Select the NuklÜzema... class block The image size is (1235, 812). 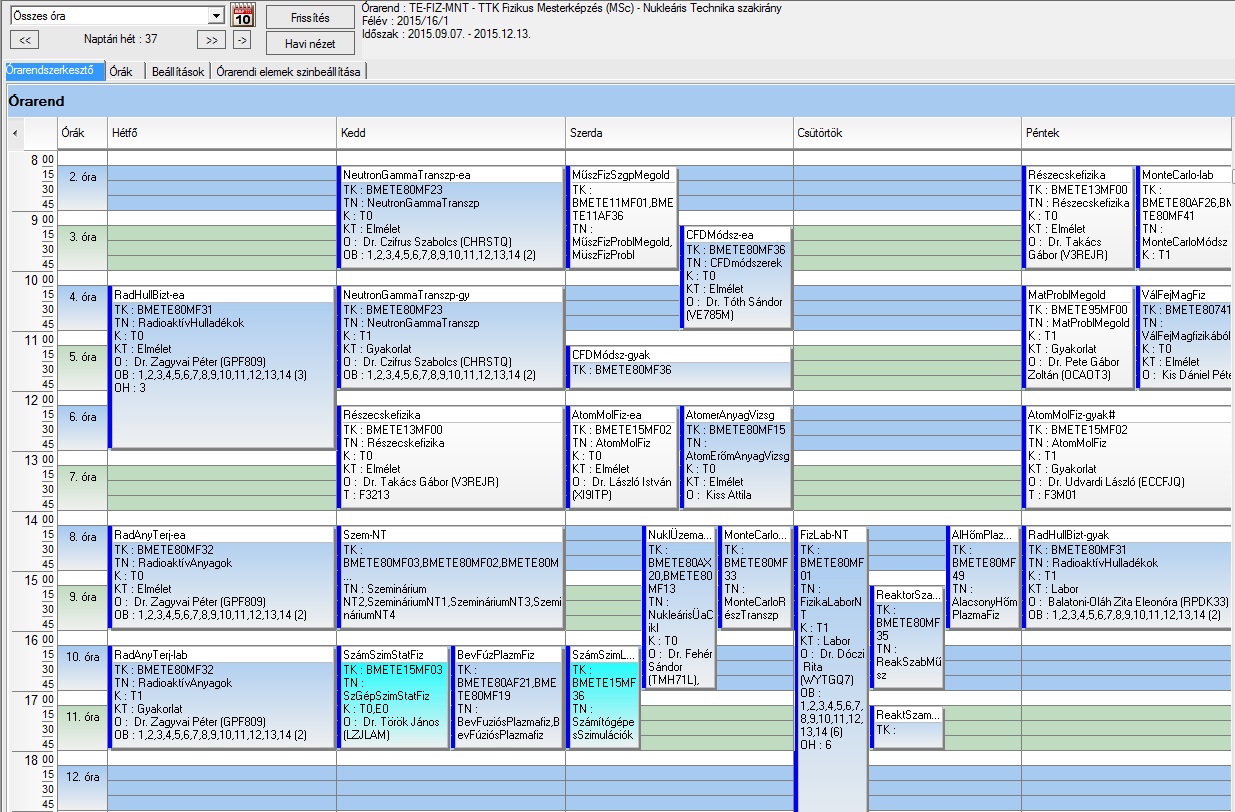pos(680,607)
